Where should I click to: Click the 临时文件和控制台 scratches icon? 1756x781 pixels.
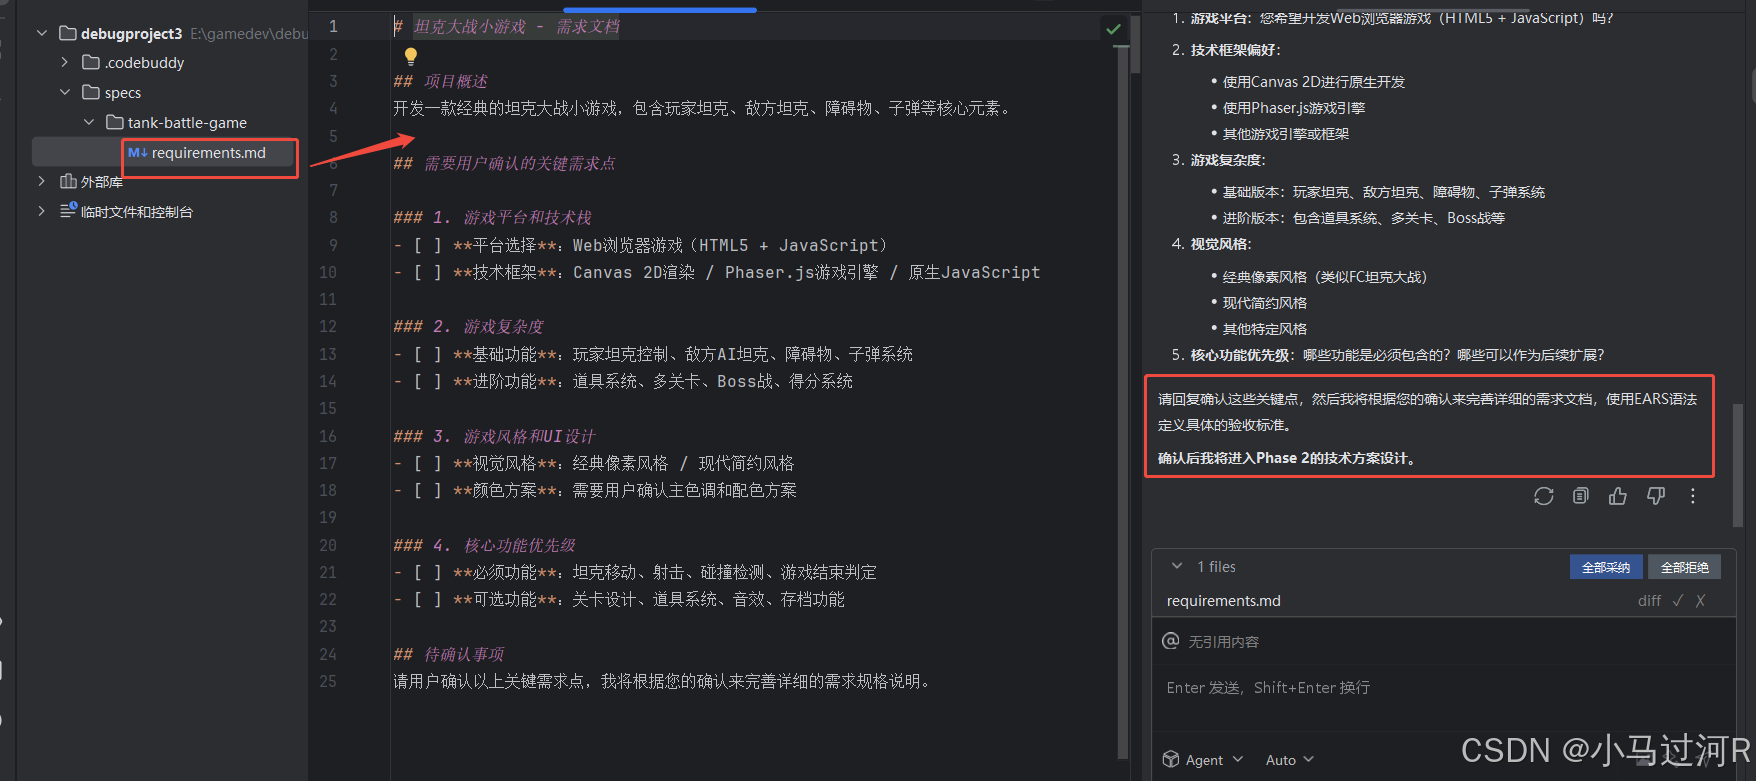coord(68,210)
